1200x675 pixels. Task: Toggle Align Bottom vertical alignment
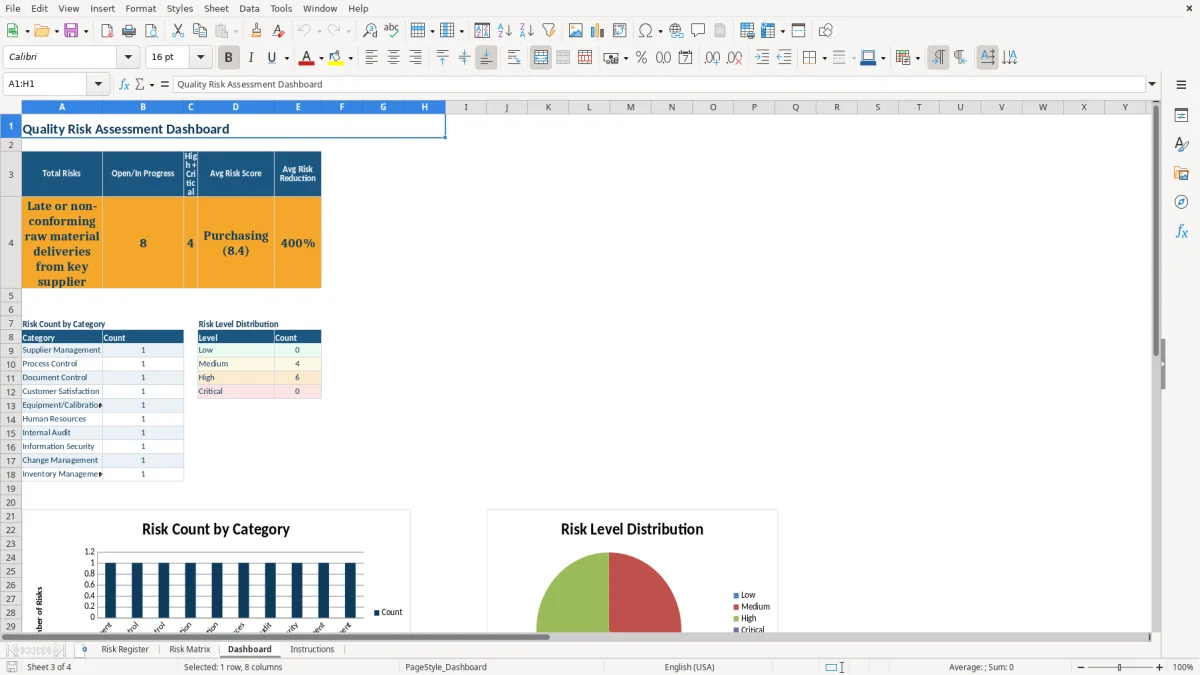tap(486, 58)
